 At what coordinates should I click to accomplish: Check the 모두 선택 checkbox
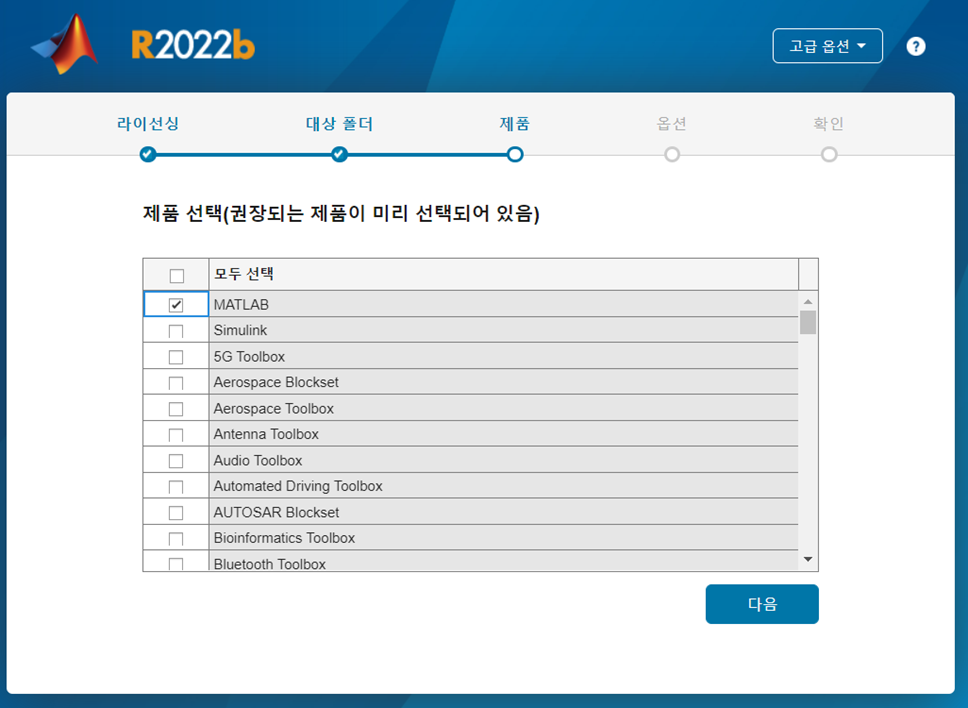(177, 275)
